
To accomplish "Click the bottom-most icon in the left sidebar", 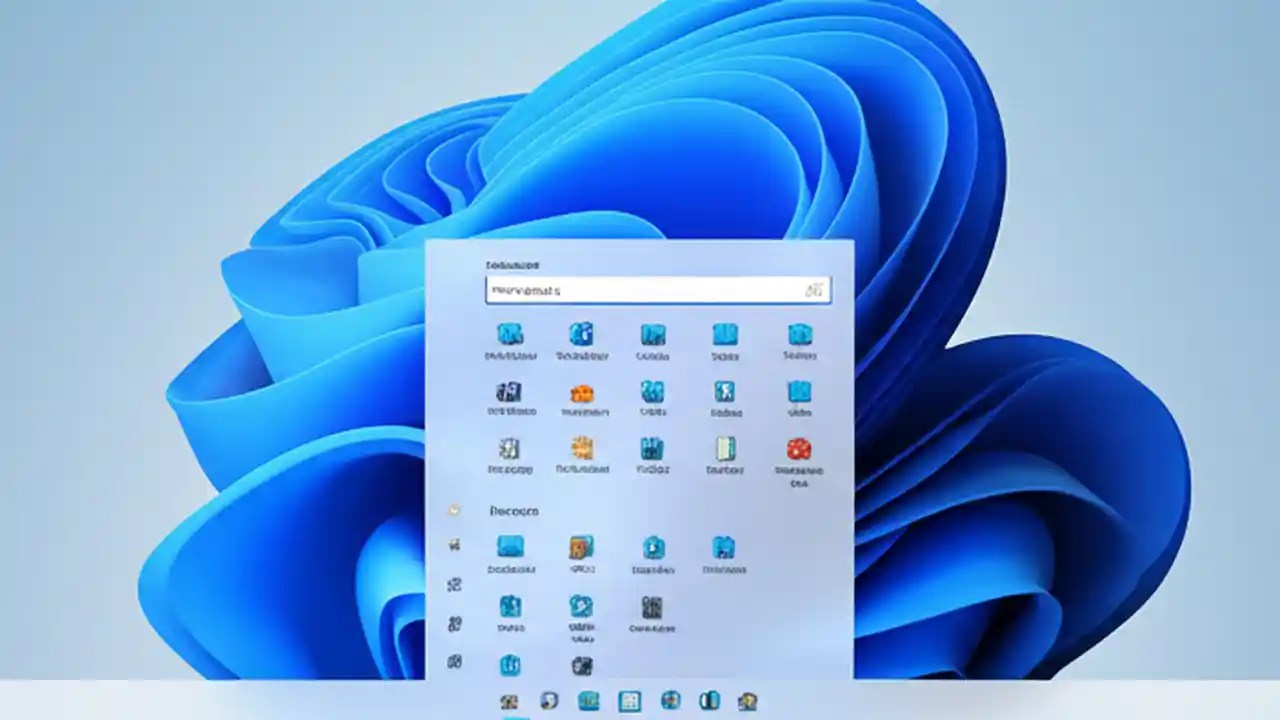I will pos(453,663).
